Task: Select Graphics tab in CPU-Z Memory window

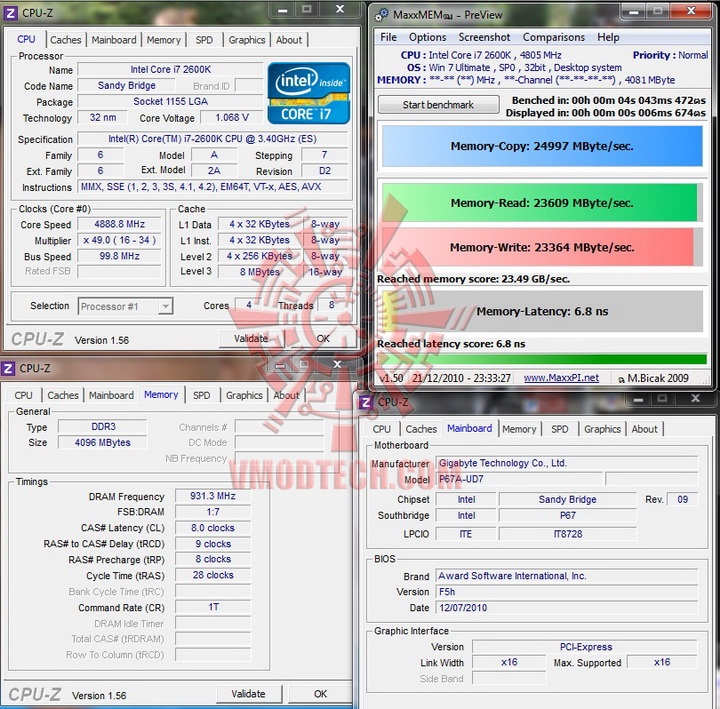Action: (x=244, y=395)
